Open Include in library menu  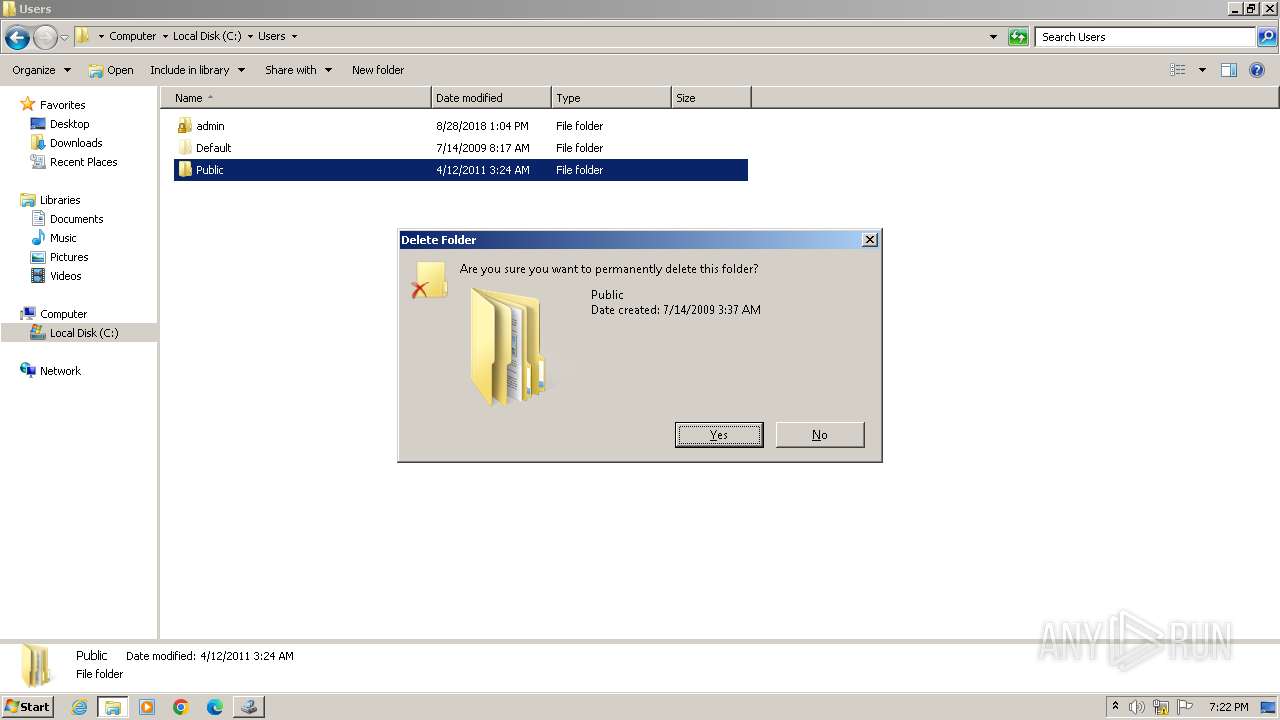point(197,70)
